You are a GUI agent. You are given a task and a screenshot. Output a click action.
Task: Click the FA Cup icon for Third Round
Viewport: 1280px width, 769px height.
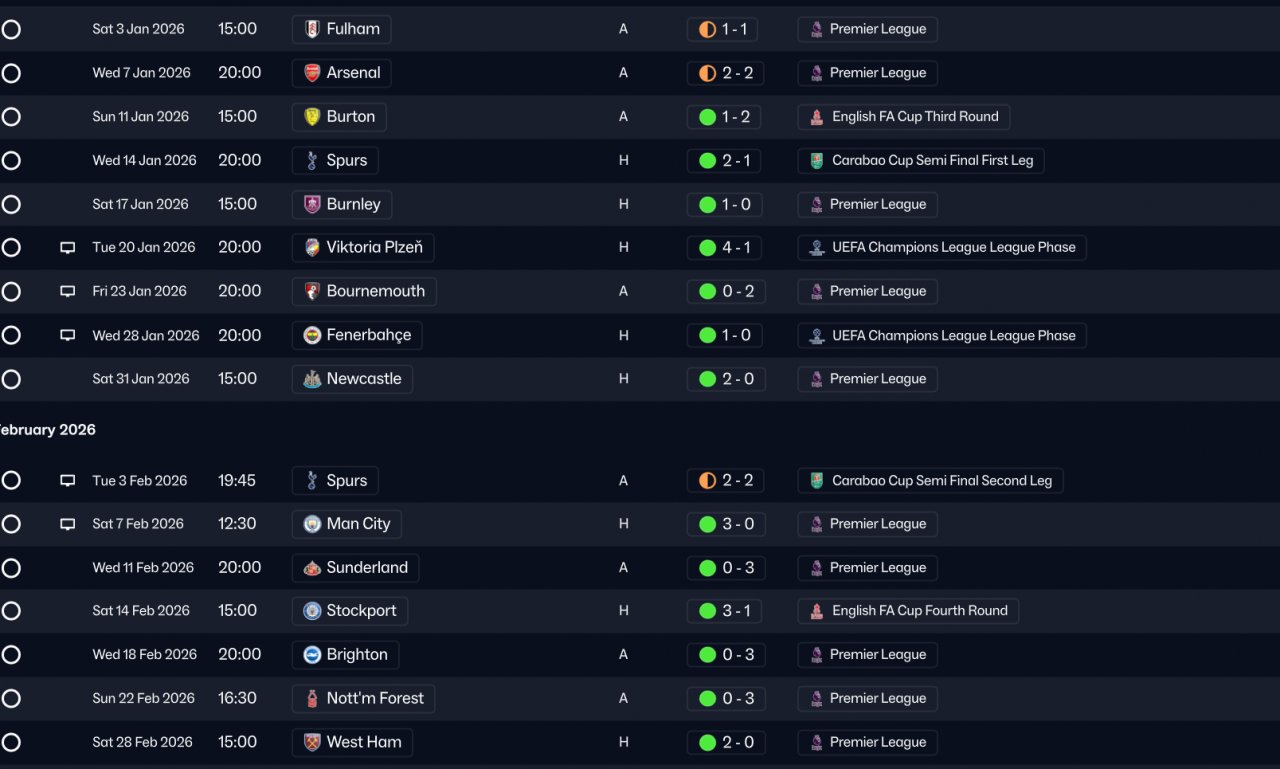point(817,117)
